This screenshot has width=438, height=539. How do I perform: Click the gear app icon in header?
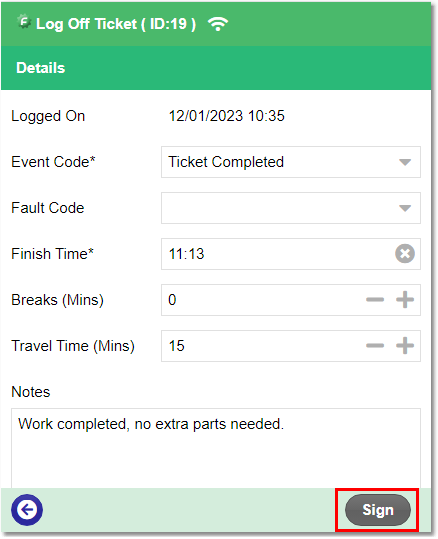24,22
